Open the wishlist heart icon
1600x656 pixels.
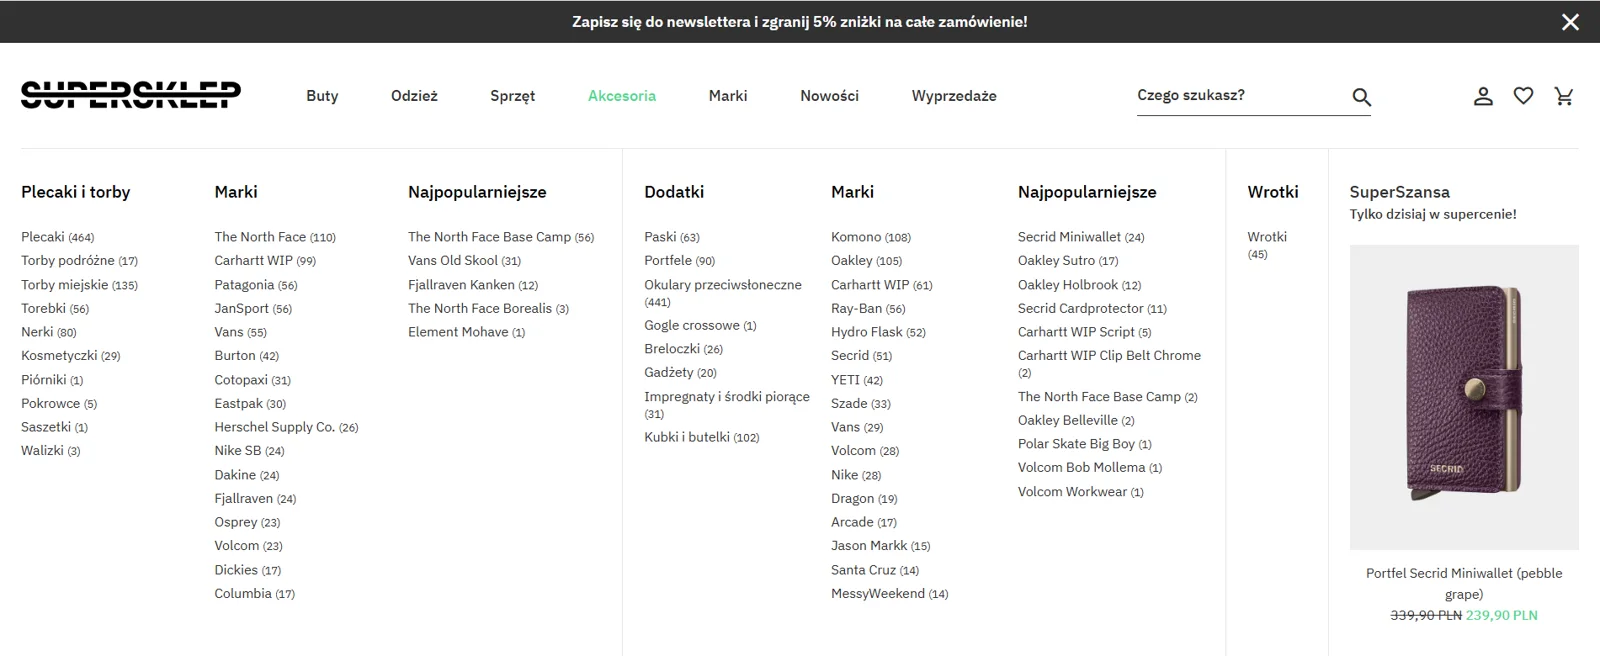point(1523,96)
